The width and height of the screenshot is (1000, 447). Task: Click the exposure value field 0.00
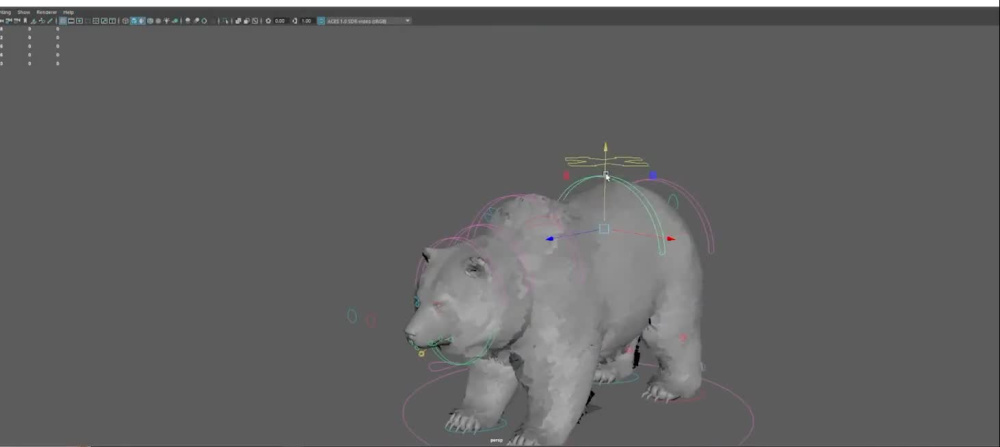[x=280, y=20]
